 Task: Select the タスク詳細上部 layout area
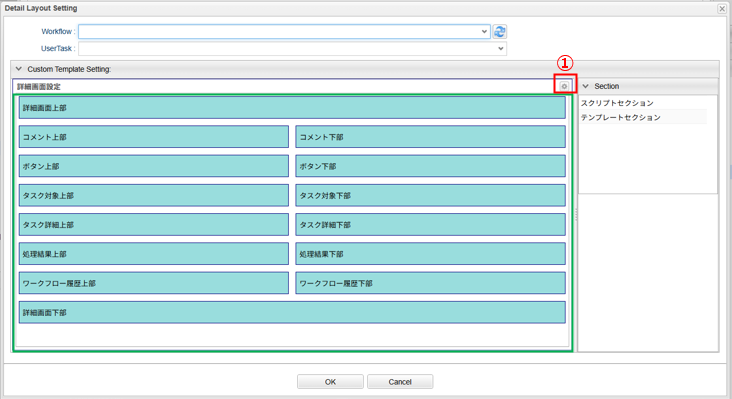pos(154,224)
